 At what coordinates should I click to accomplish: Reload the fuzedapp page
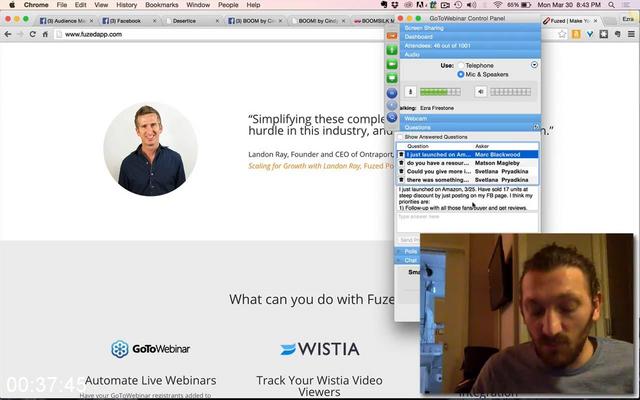click(33, 34)
